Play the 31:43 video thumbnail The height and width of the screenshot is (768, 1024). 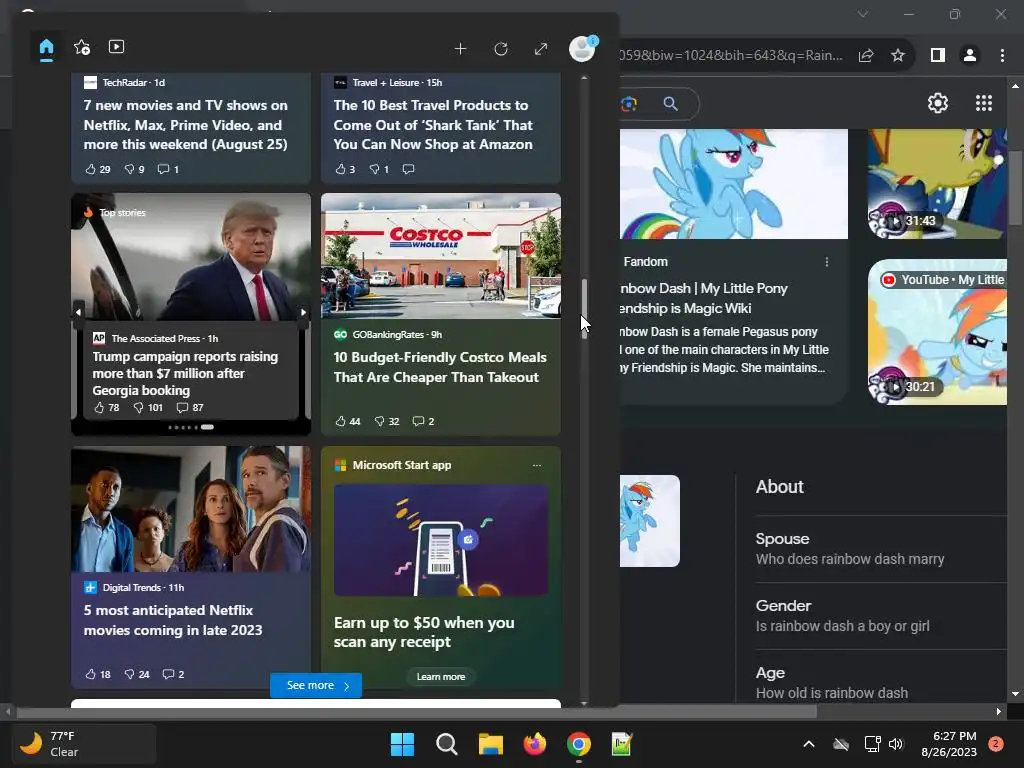937,184
